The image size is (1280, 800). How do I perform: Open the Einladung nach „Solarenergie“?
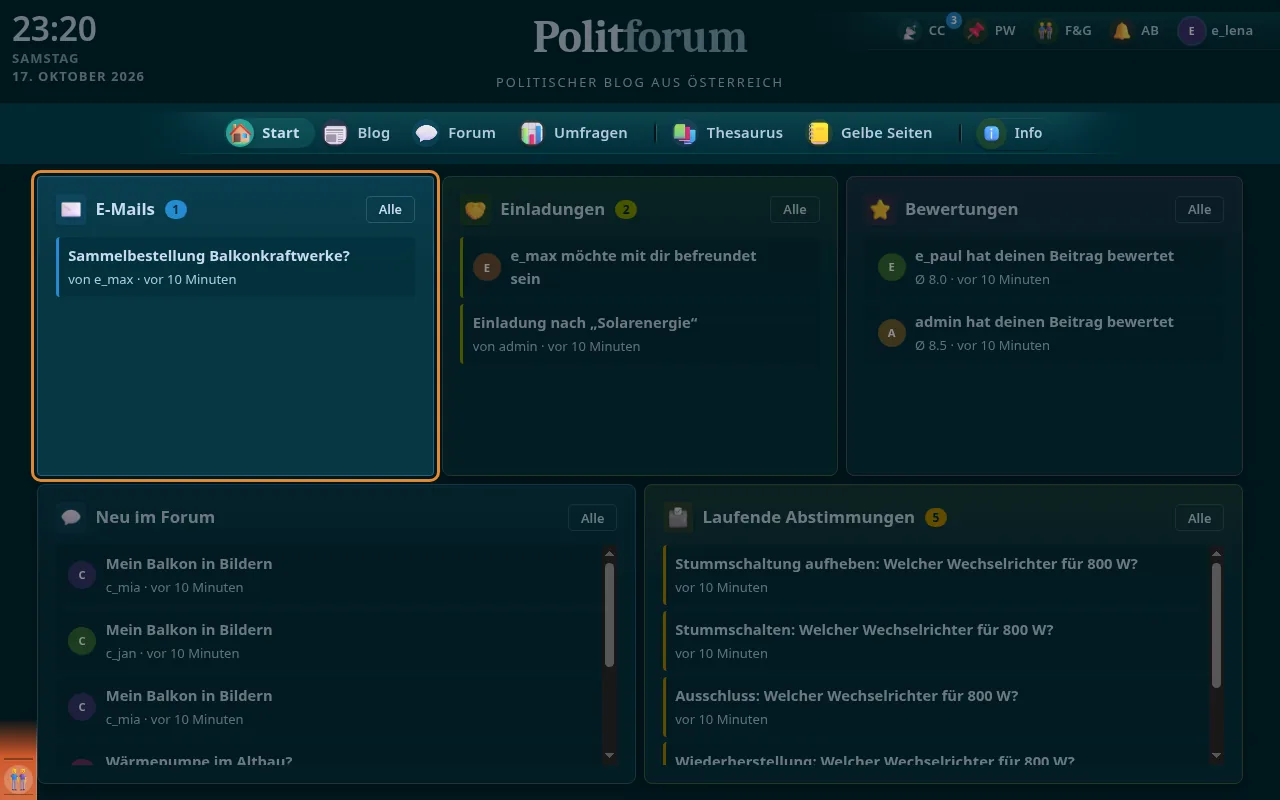click(640, 334)
